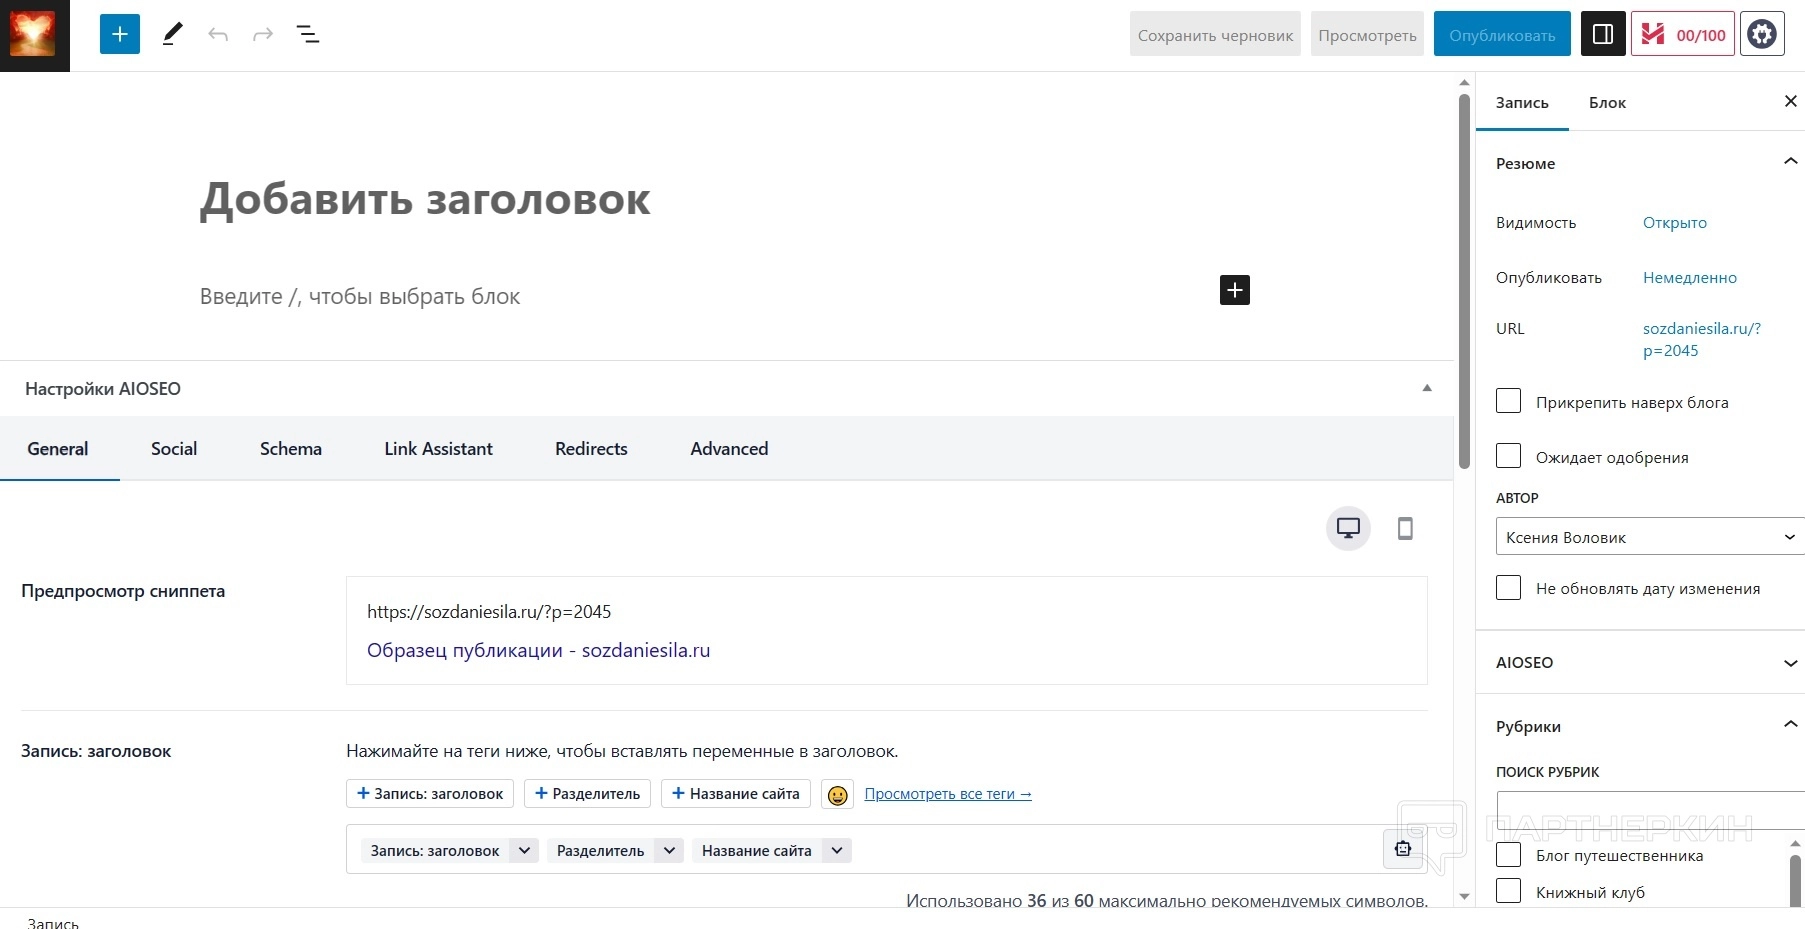
Task: Collapse the 'Рубрики' panel
Action: click(1790, 725)
